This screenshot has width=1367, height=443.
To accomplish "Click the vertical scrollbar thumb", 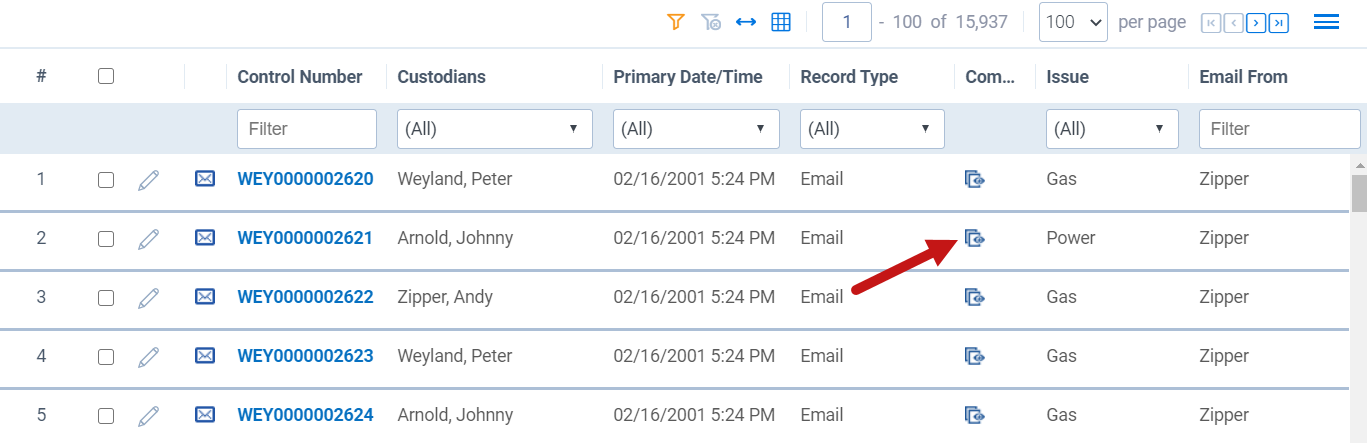I will (1359, 194).
